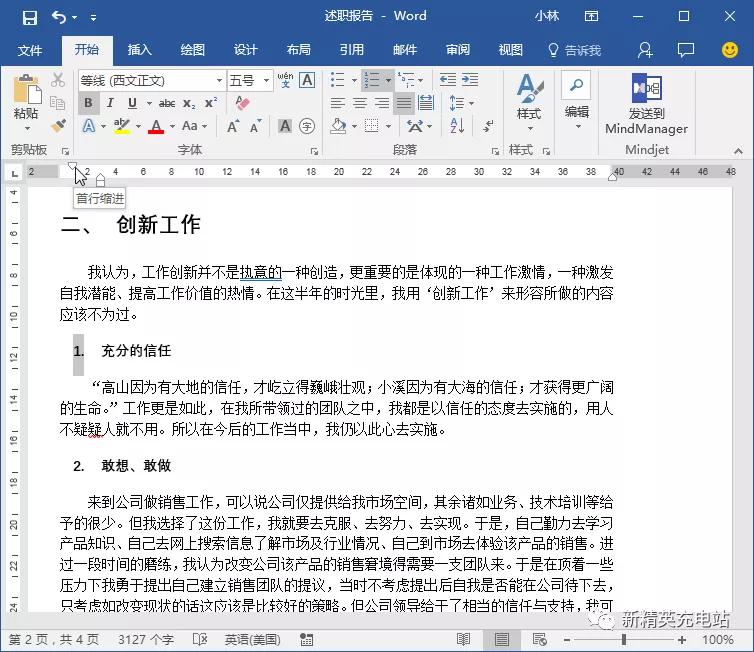Switch to the 布局 ribbon tab
This screenshot has height=652, width=754.
[x=299, y=50]
